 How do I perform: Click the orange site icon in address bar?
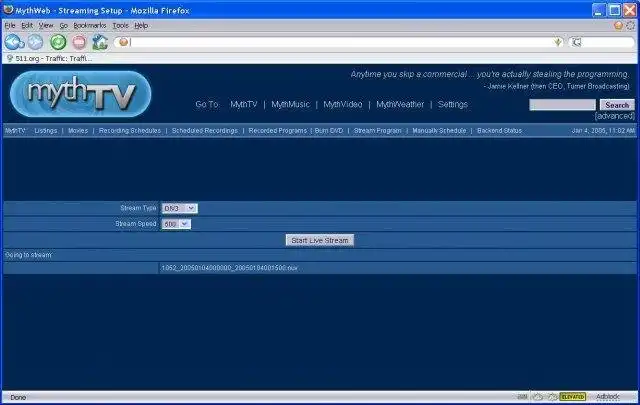point(123,42)
